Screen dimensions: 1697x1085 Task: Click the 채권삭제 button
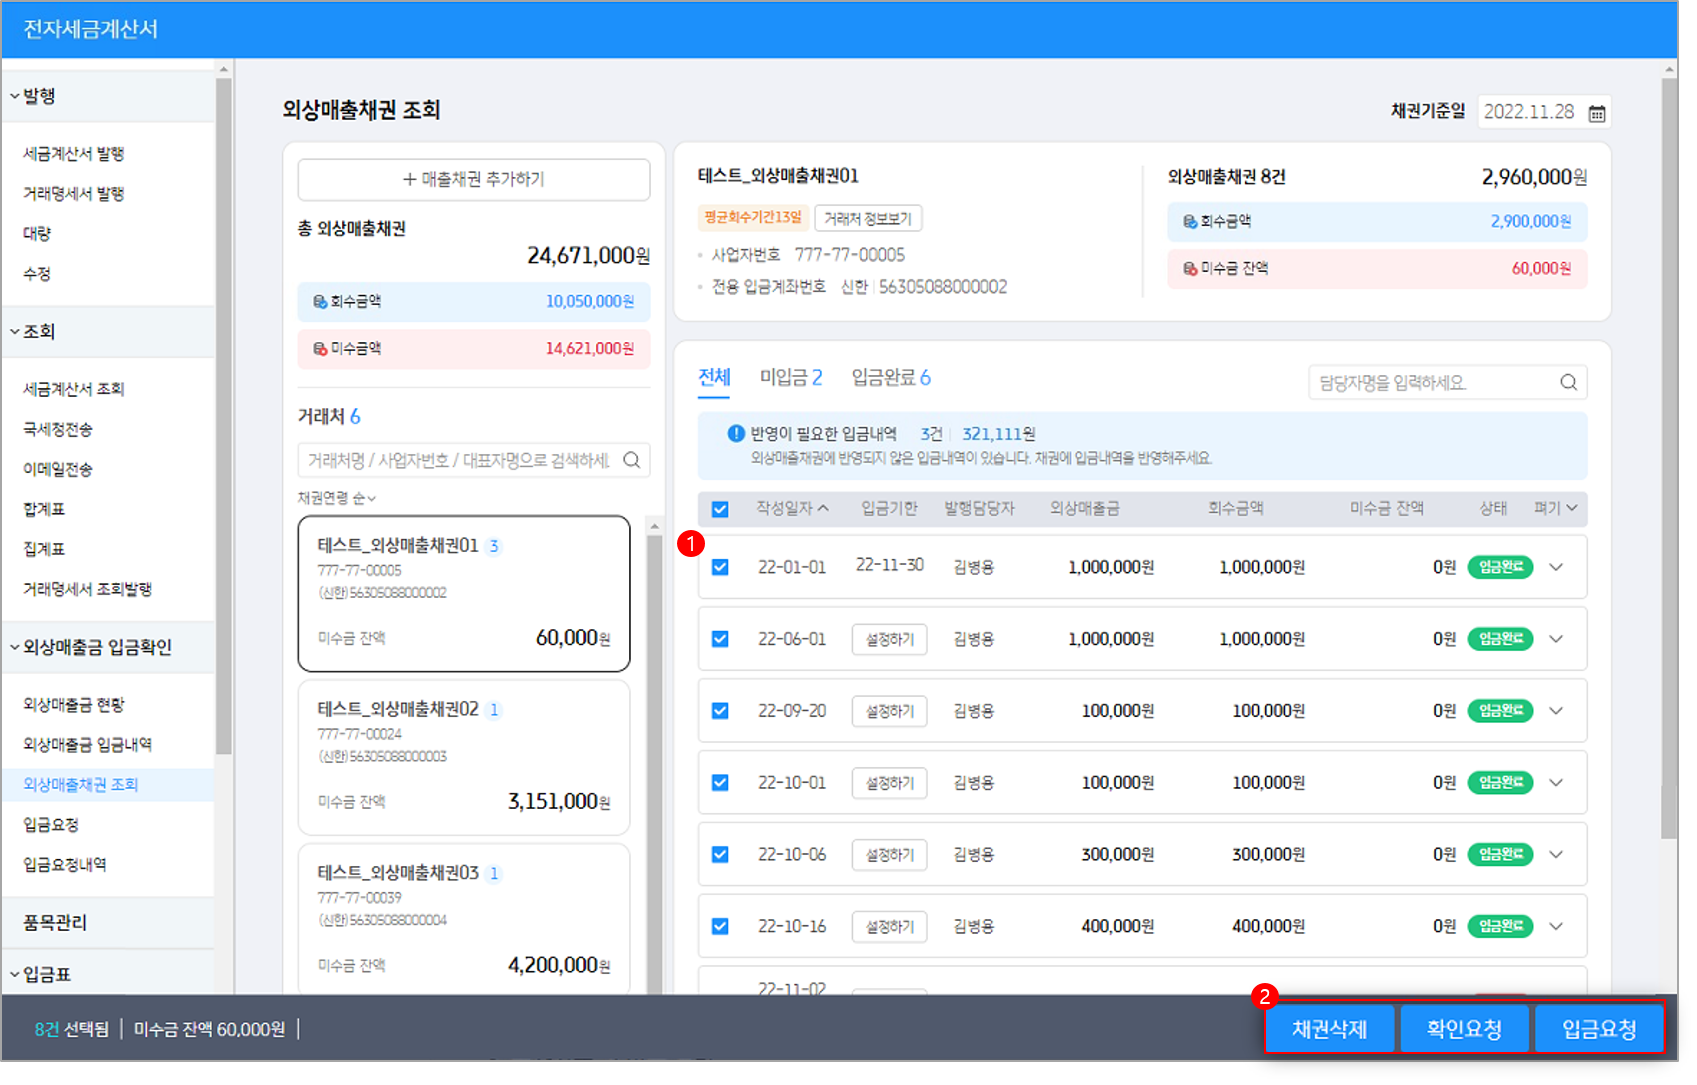[x=1329, y=1029]
